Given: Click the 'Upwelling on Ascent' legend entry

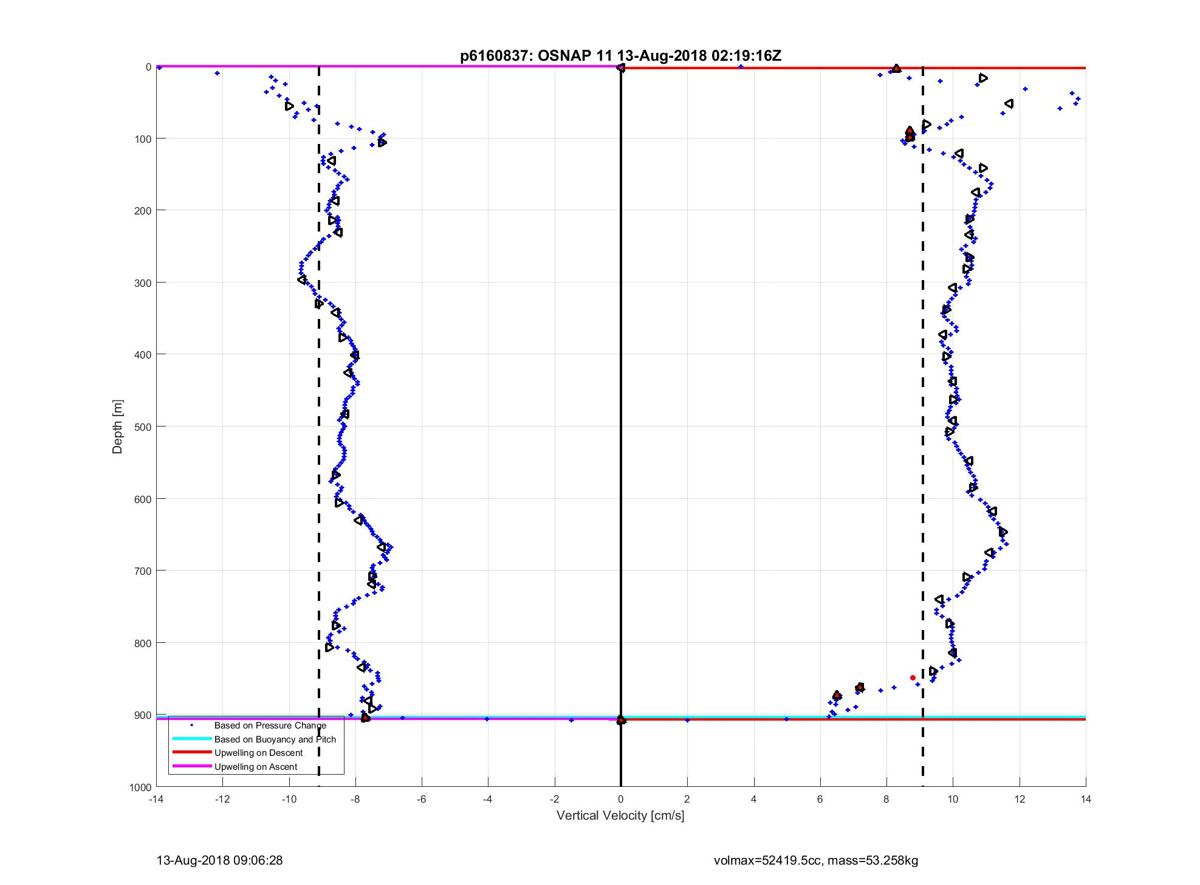Looking at the screenshot, I should click(255, 767).
